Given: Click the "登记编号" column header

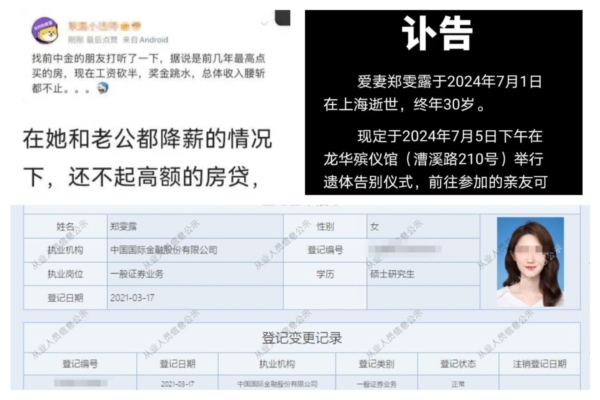Looking at the screenshot, I should (x=78, y=365).
